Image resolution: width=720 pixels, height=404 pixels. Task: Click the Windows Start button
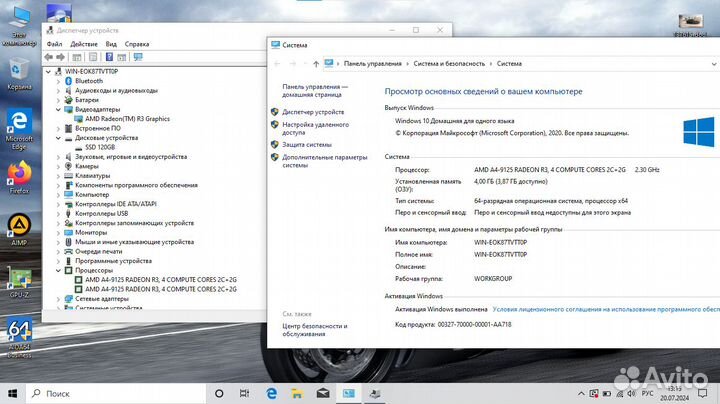tap(13, 393)
